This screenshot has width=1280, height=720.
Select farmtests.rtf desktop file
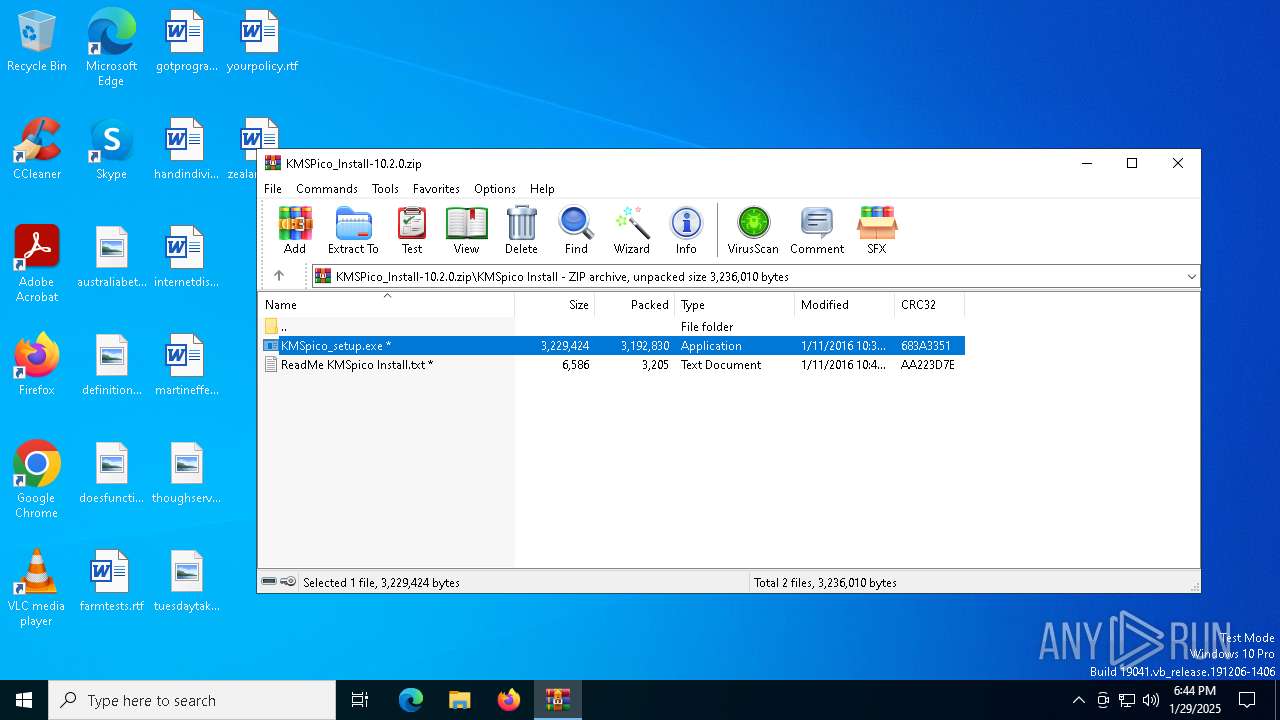point(111,581)
